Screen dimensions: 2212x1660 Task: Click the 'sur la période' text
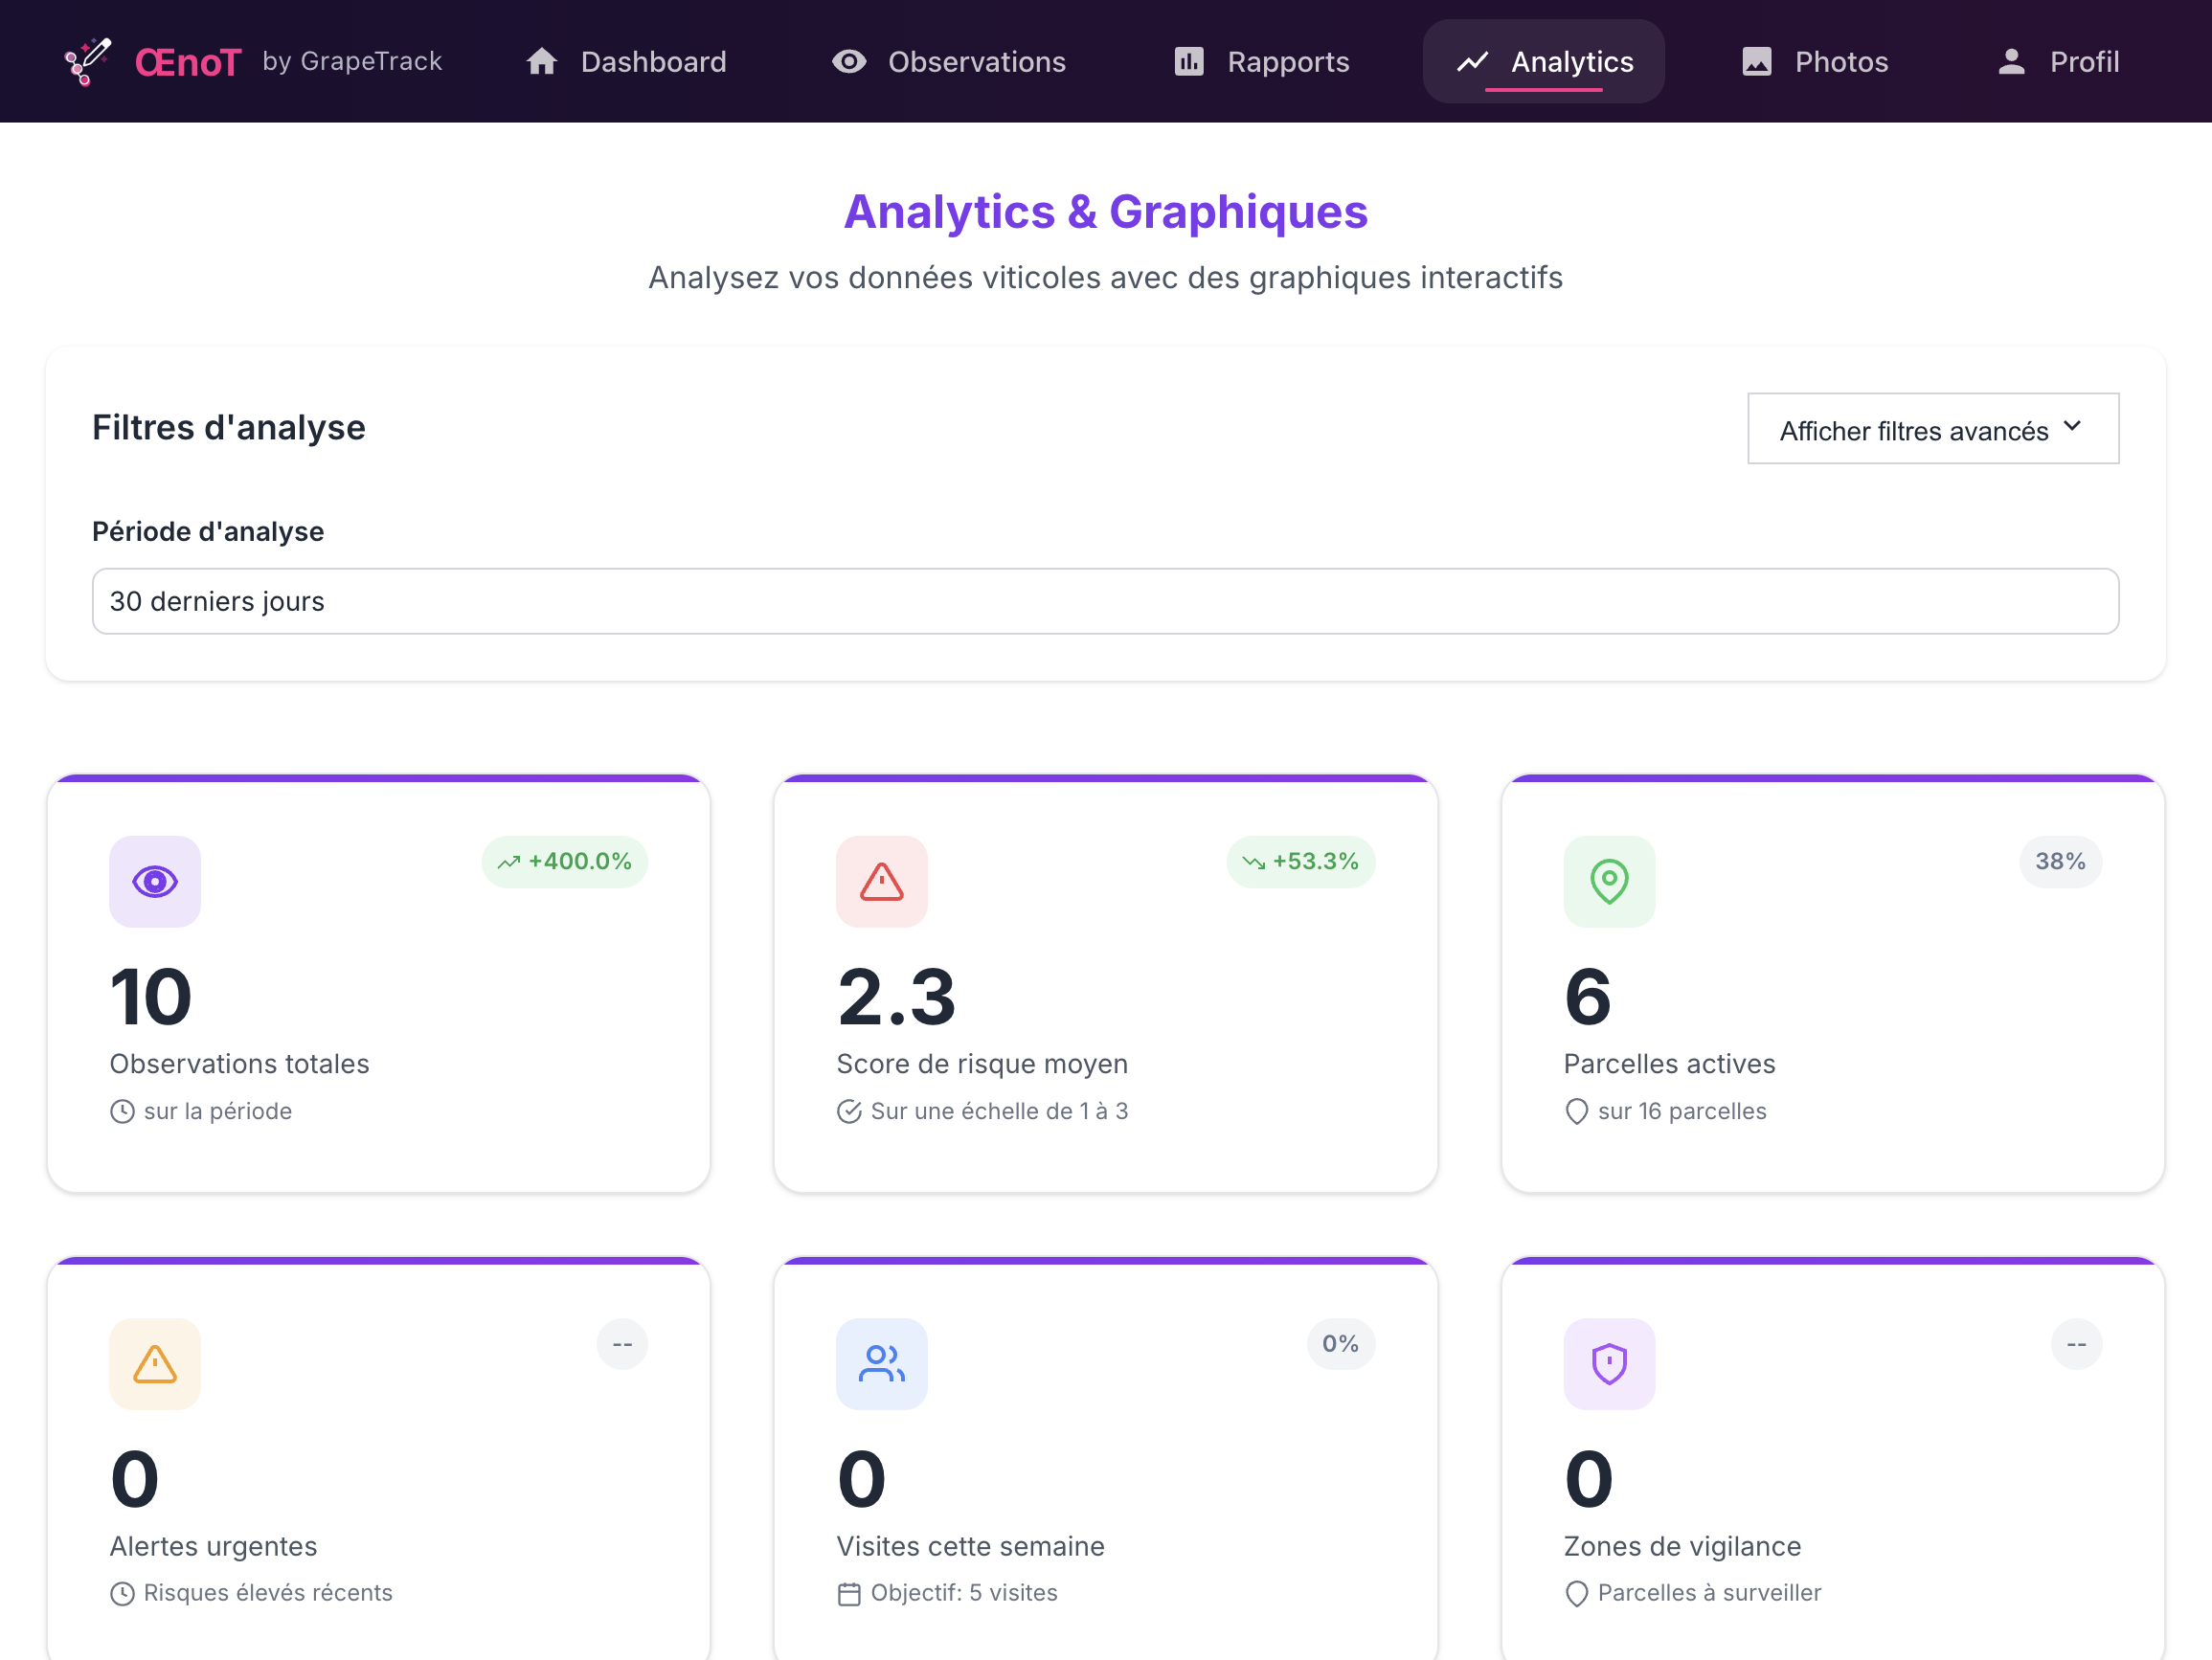click(218, 1111)
